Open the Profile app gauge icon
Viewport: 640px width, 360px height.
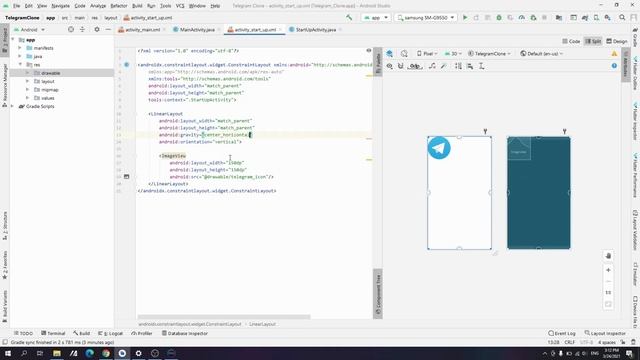[x=522, y=18]
